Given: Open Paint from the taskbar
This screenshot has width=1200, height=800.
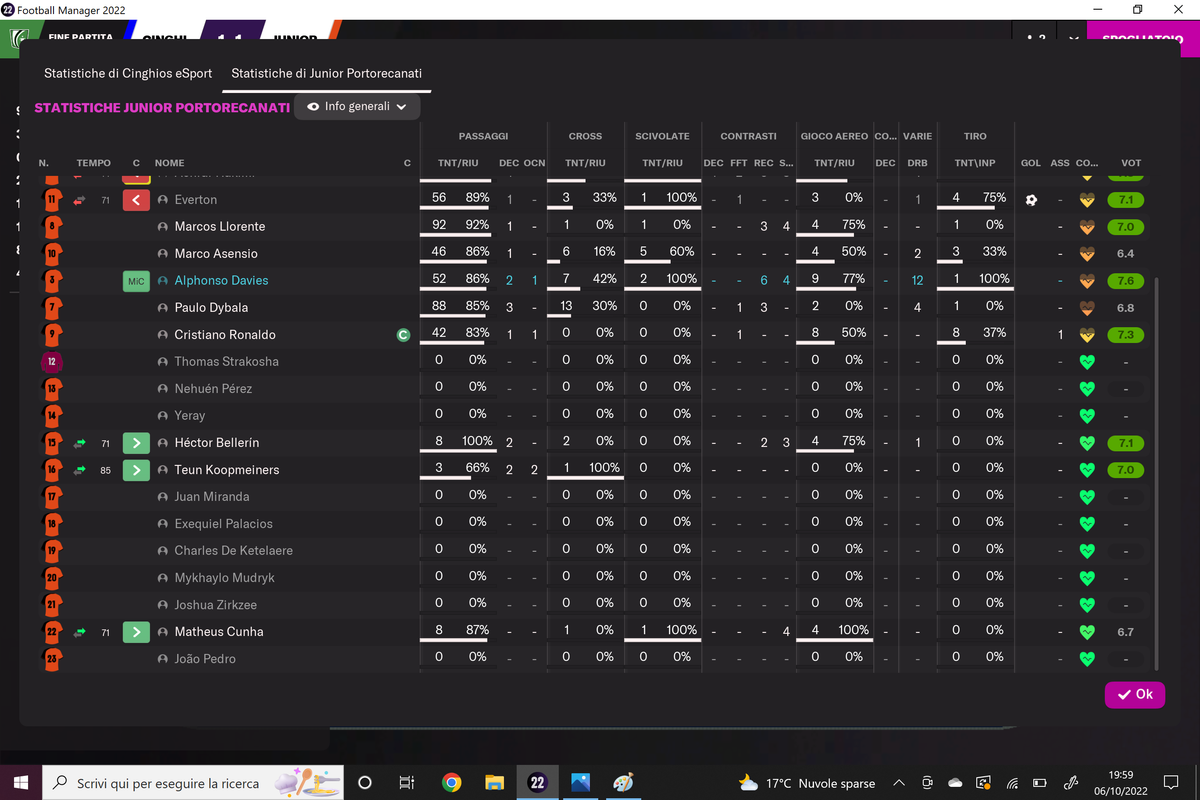Looking at the screenshot, I should pyautogui.click(x=623, y=783).
